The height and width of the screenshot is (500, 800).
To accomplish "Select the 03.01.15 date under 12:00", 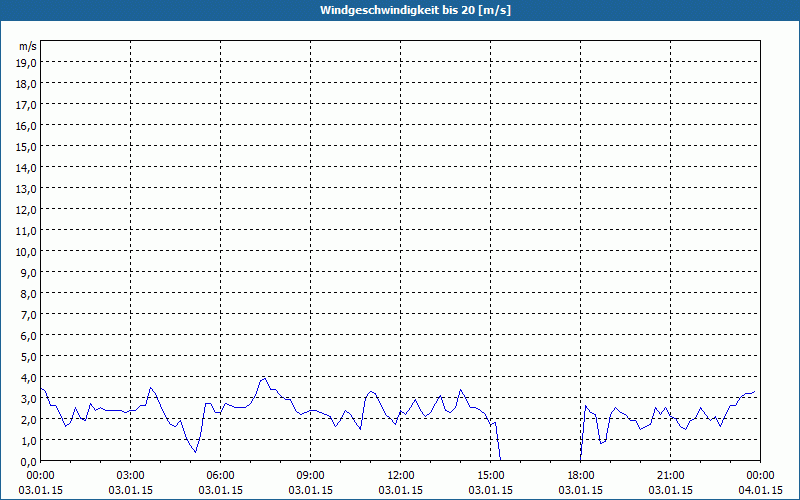I will tap(401, 490).
